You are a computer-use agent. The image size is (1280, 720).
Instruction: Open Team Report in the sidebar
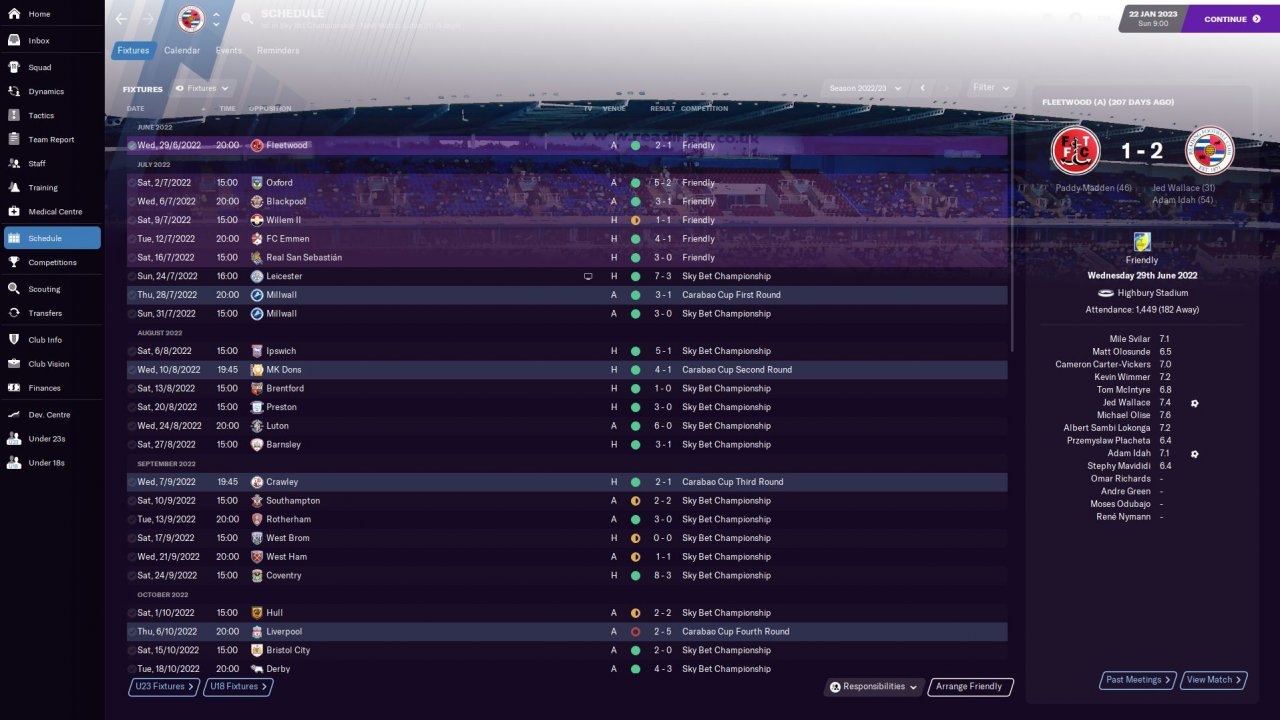click(52, 140)
